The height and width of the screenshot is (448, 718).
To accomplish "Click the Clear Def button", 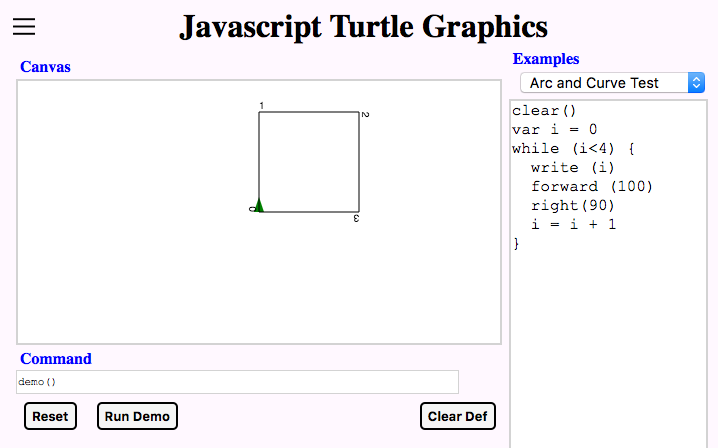I will [x=457, y=416].
